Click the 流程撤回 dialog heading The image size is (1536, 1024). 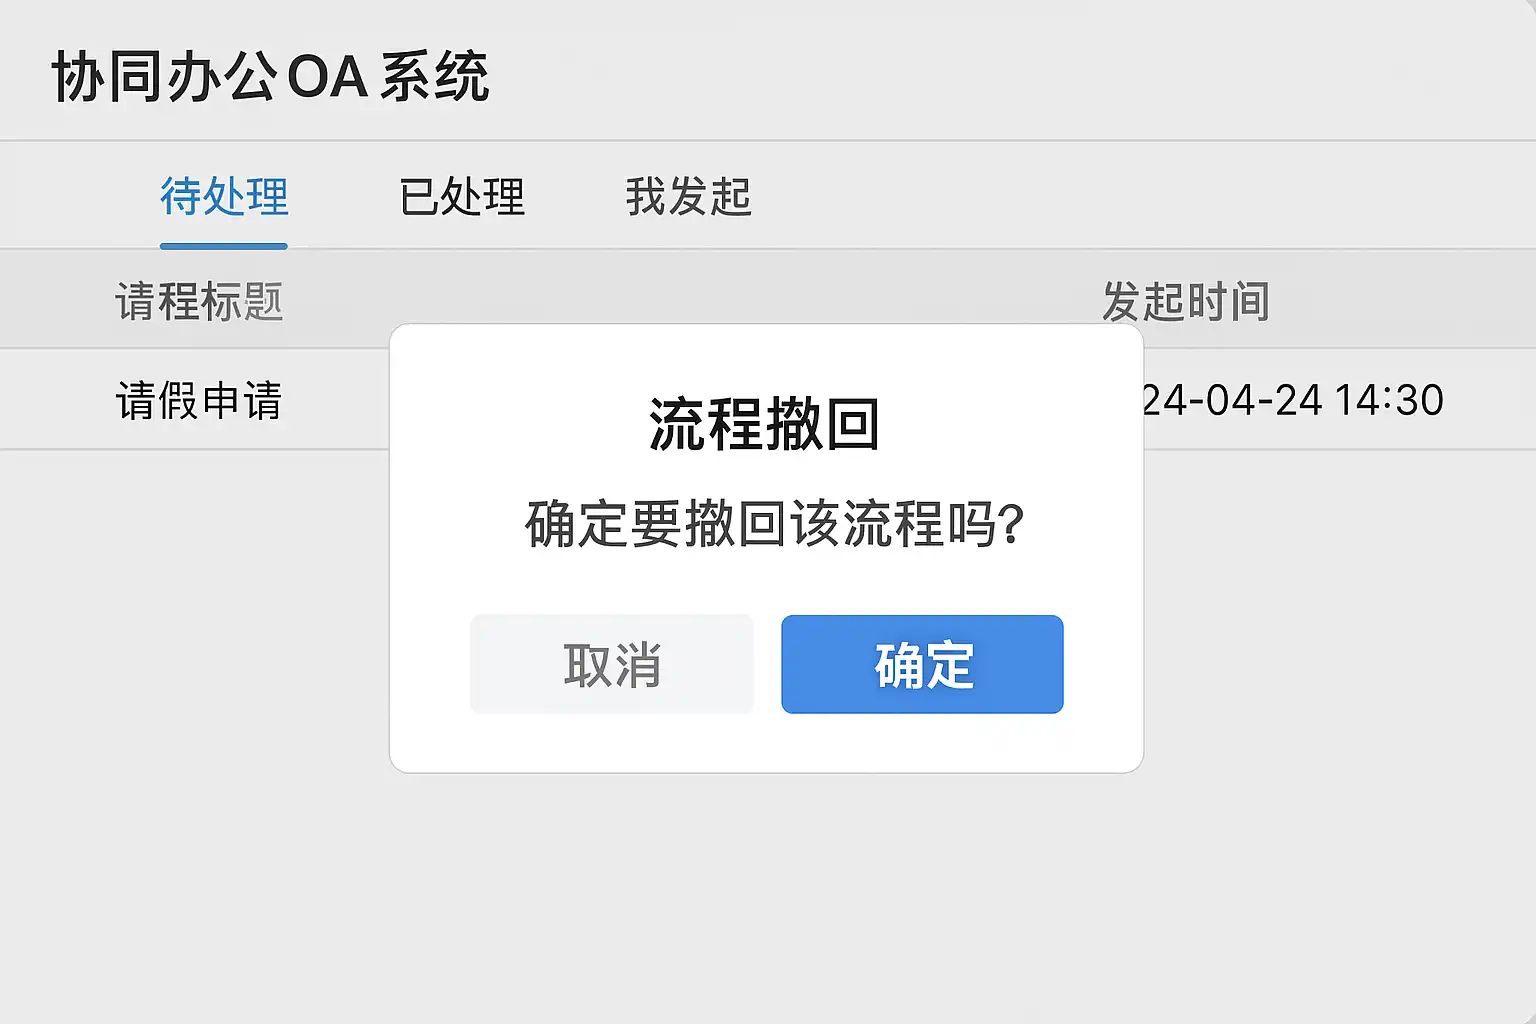pos(765,424)
